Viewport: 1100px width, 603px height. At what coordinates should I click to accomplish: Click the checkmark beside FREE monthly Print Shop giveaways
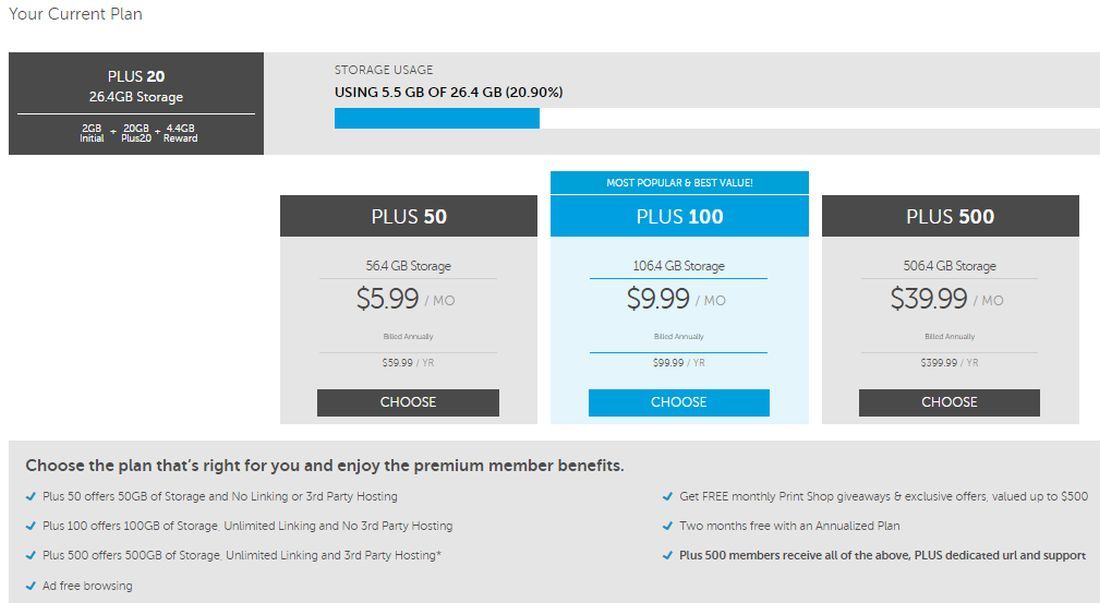667,496
